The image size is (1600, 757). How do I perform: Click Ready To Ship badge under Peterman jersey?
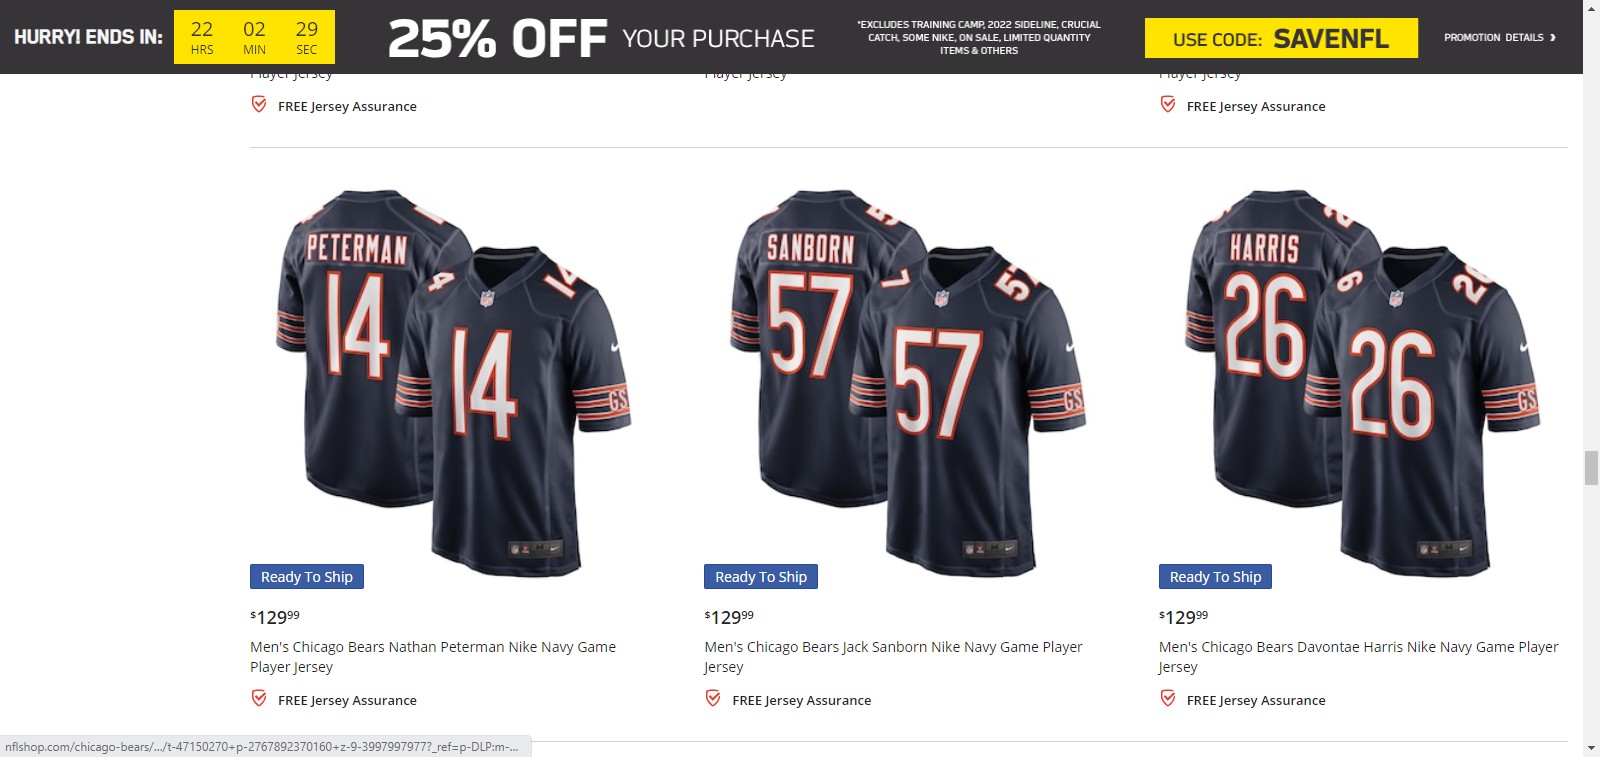coord(307,577)
